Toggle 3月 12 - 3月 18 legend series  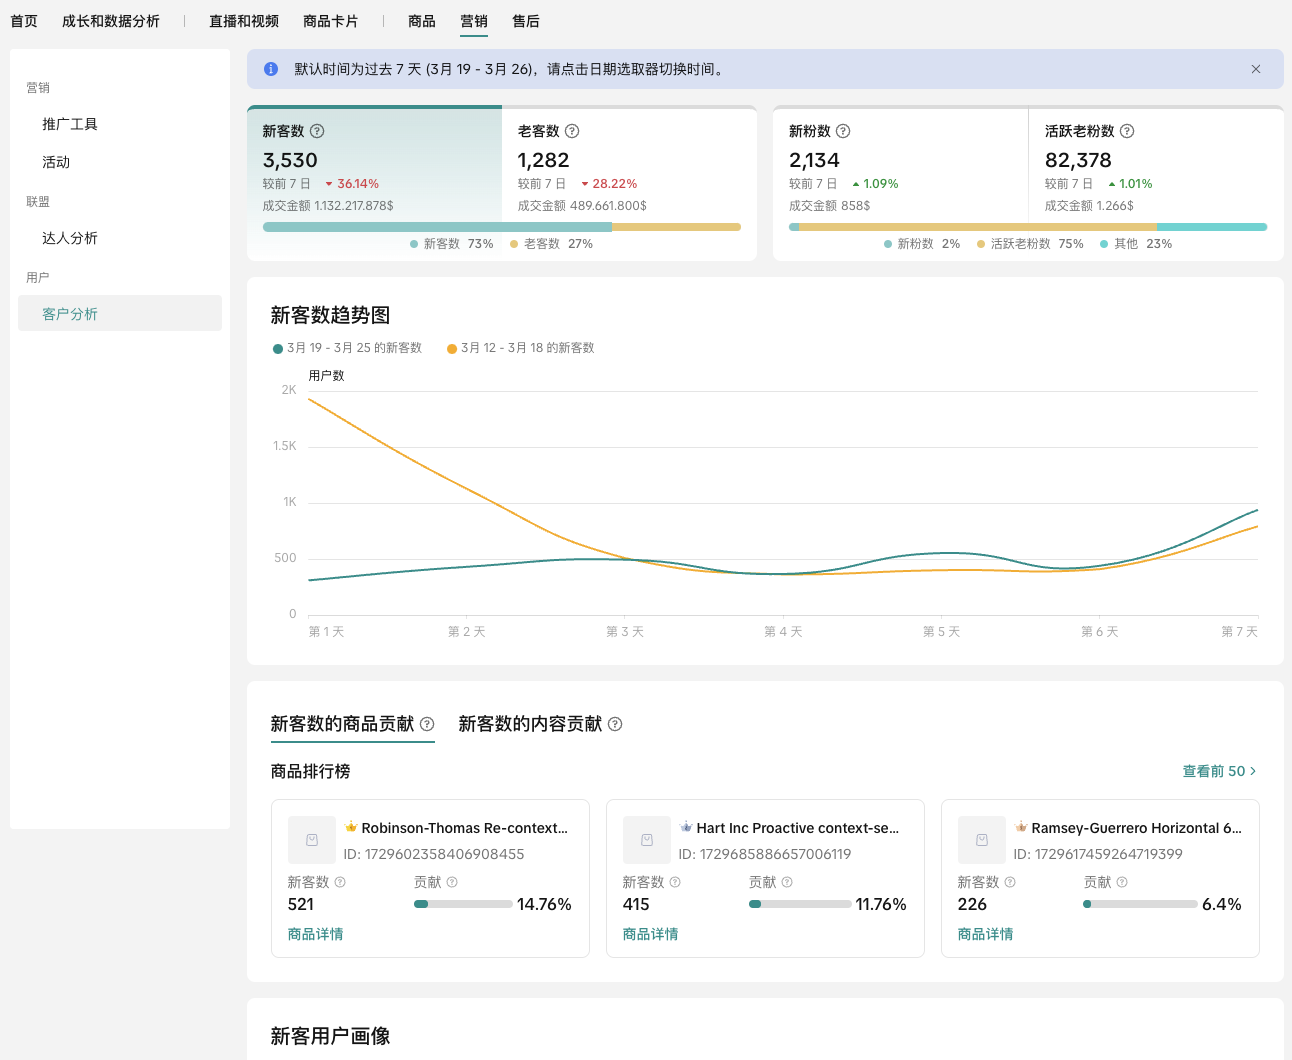(521, 348)
